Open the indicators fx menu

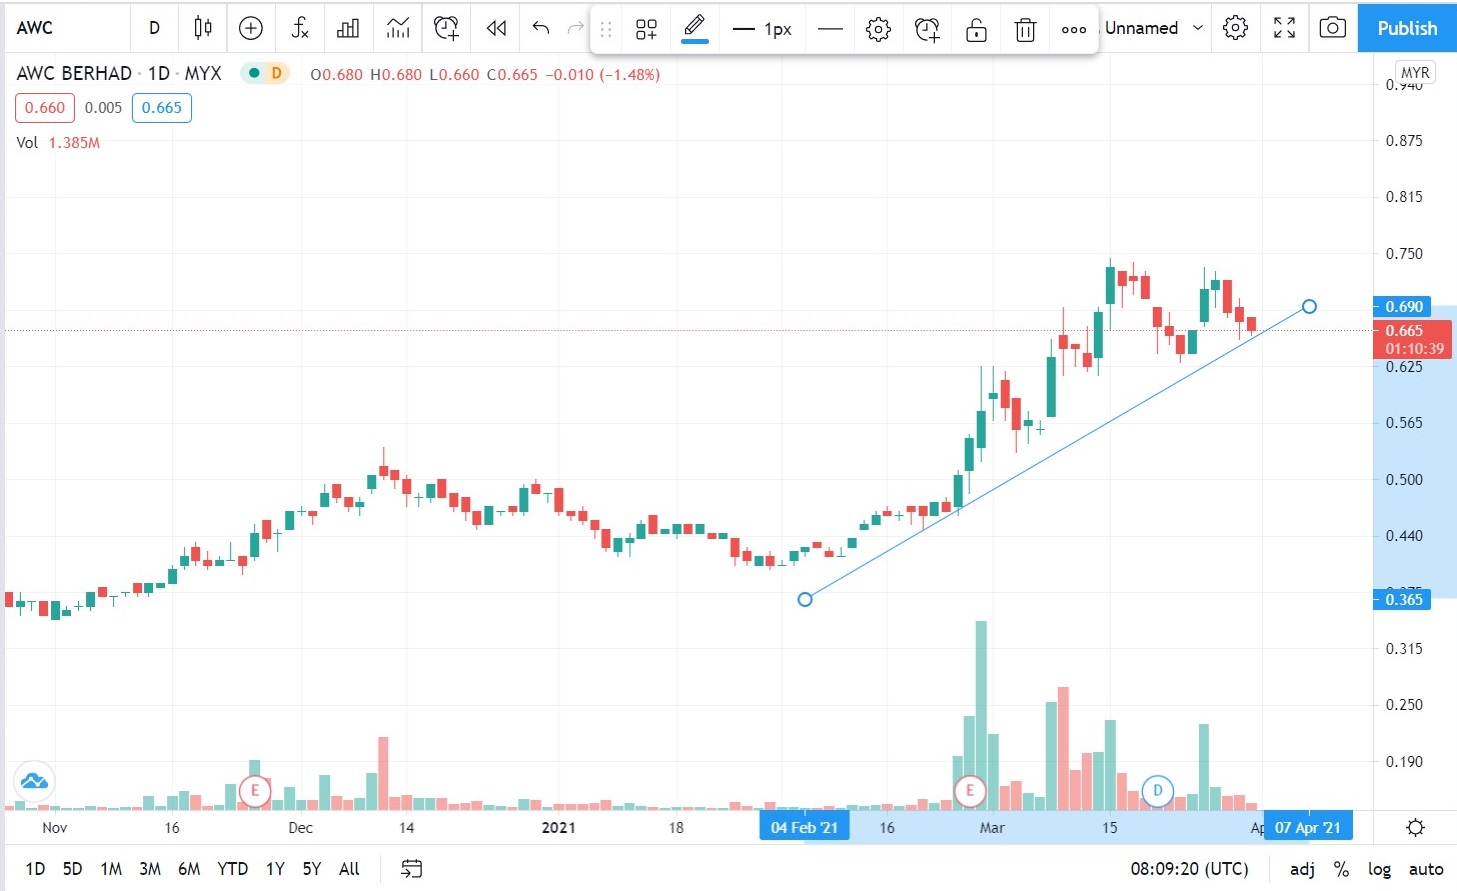(x=300, y=28)
